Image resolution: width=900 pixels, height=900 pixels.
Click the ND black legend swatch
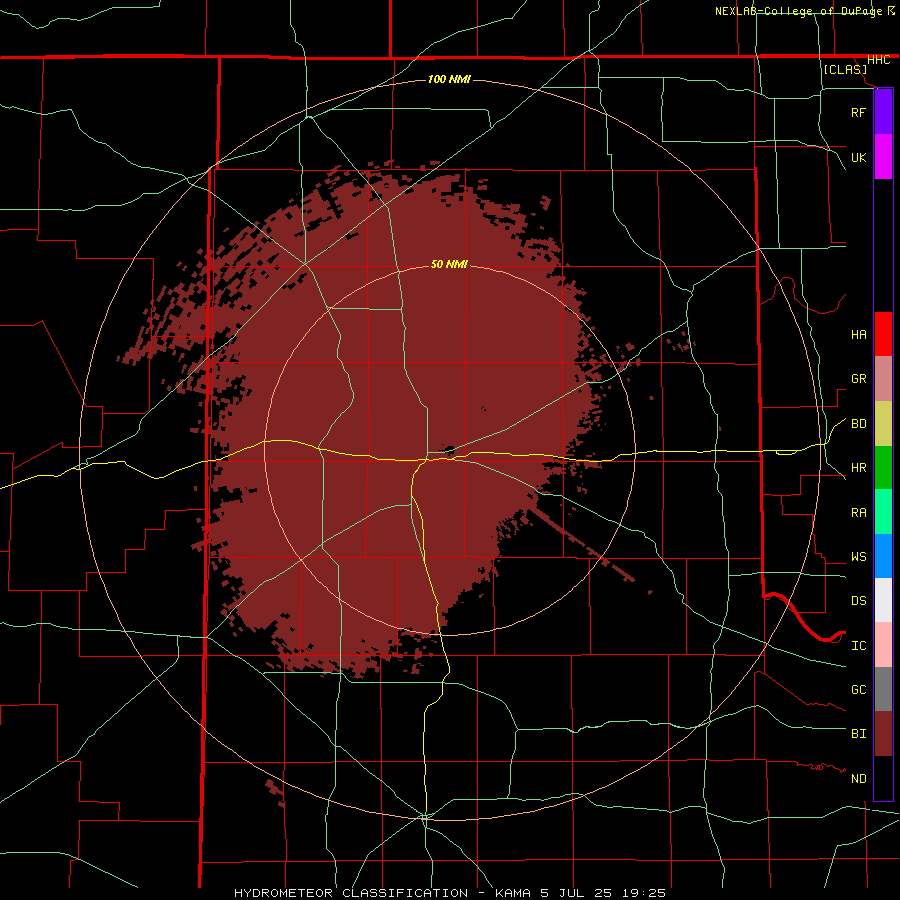(883, 778)
